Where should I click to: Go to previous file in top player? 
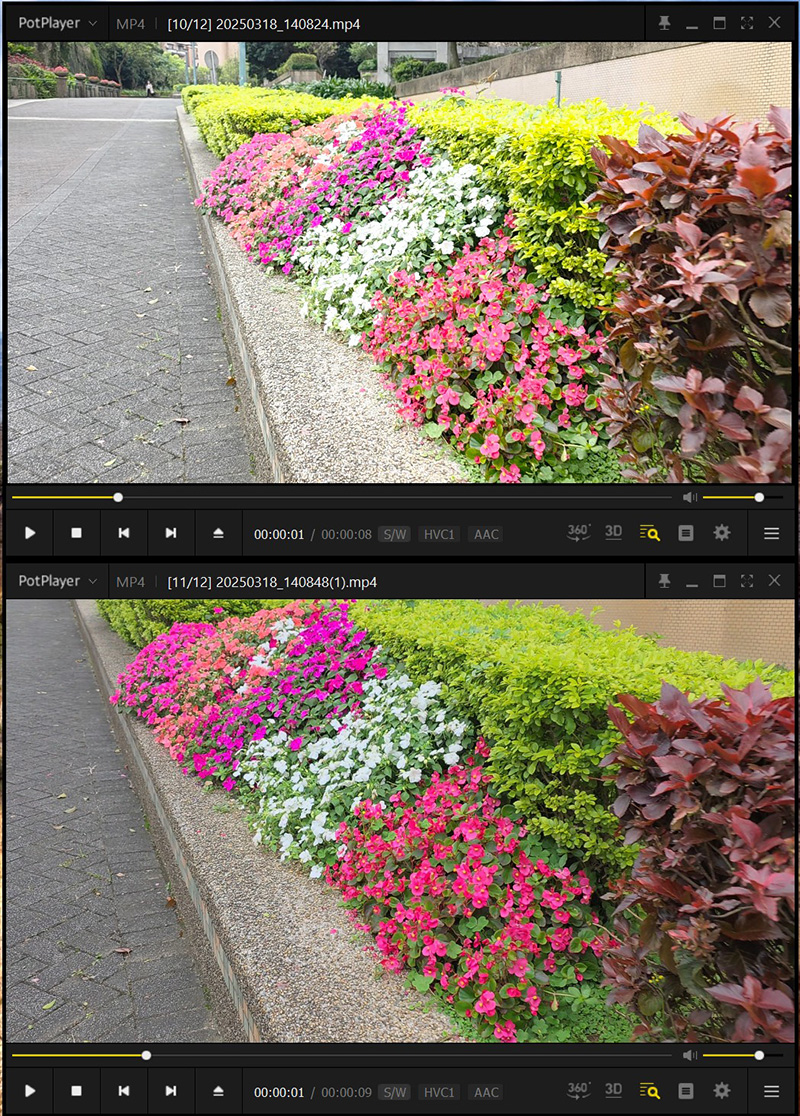124,533
